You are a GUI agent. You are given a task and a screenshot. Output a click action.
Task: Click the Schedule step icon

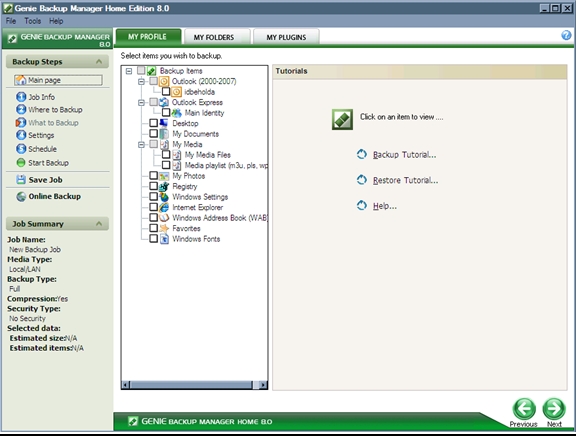21,149
